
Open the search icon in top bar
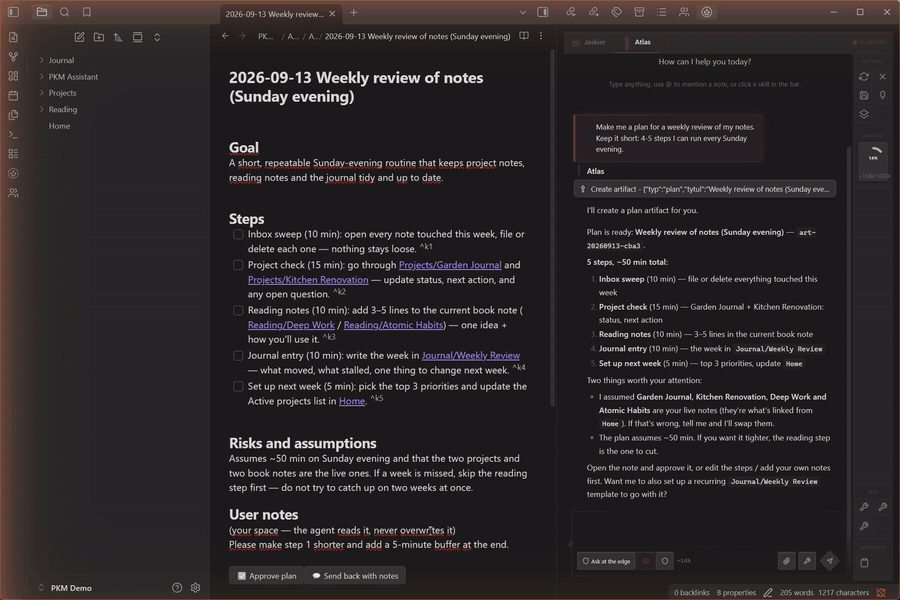pos(64,12)
